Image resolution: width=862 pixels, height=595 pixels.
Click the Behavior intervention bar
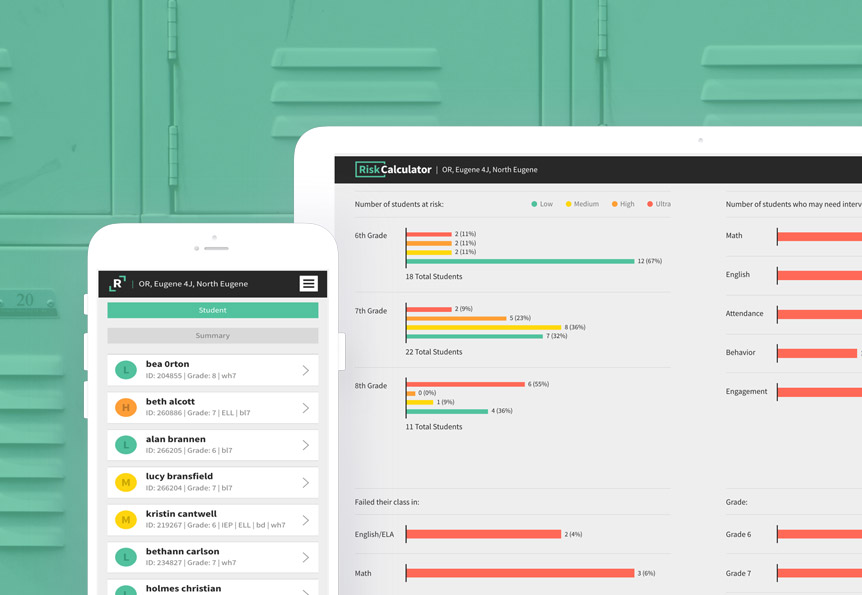817,353
